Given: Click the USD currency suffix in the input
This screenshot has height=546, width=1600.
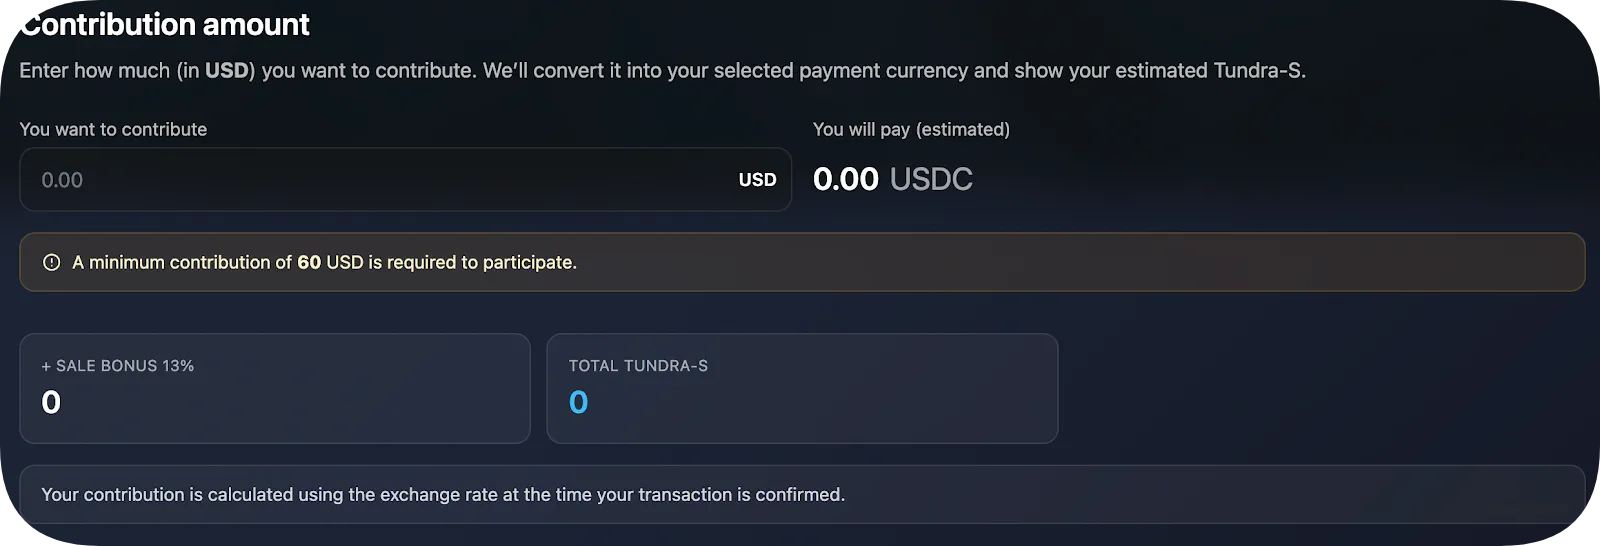Looking at the screenshot, I should [757, 180].
